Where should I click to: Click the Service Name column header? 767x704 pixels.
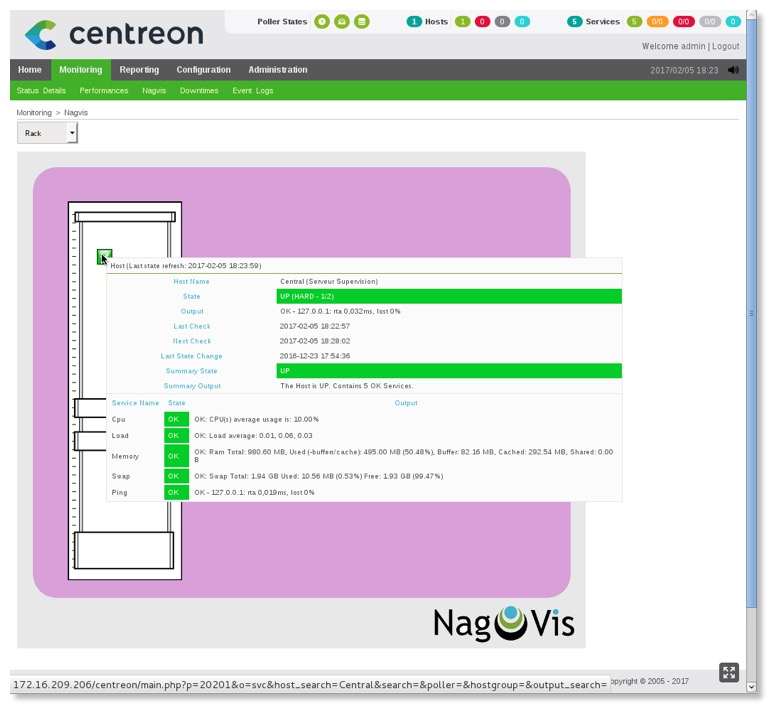point(135,403)
